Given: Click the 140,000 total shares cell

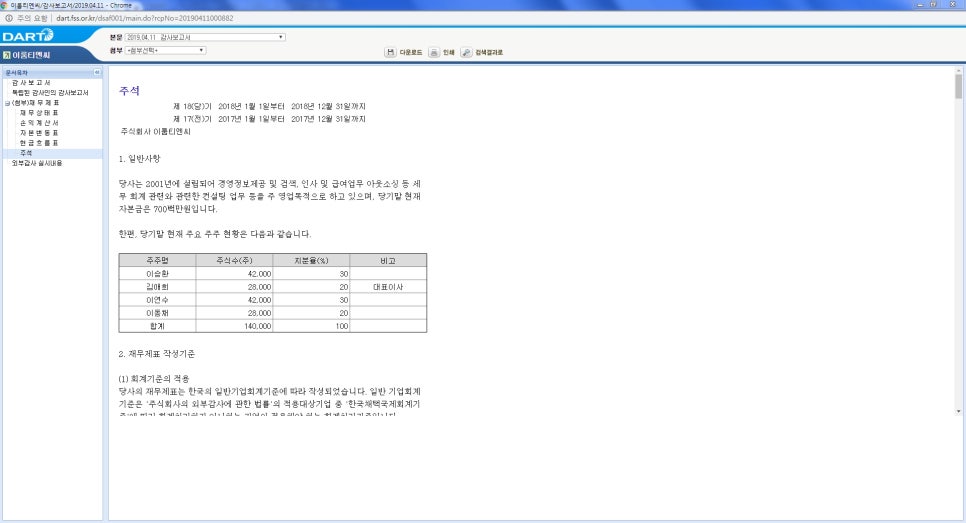Looking at the screenshot, I should [x=234, y=326].
